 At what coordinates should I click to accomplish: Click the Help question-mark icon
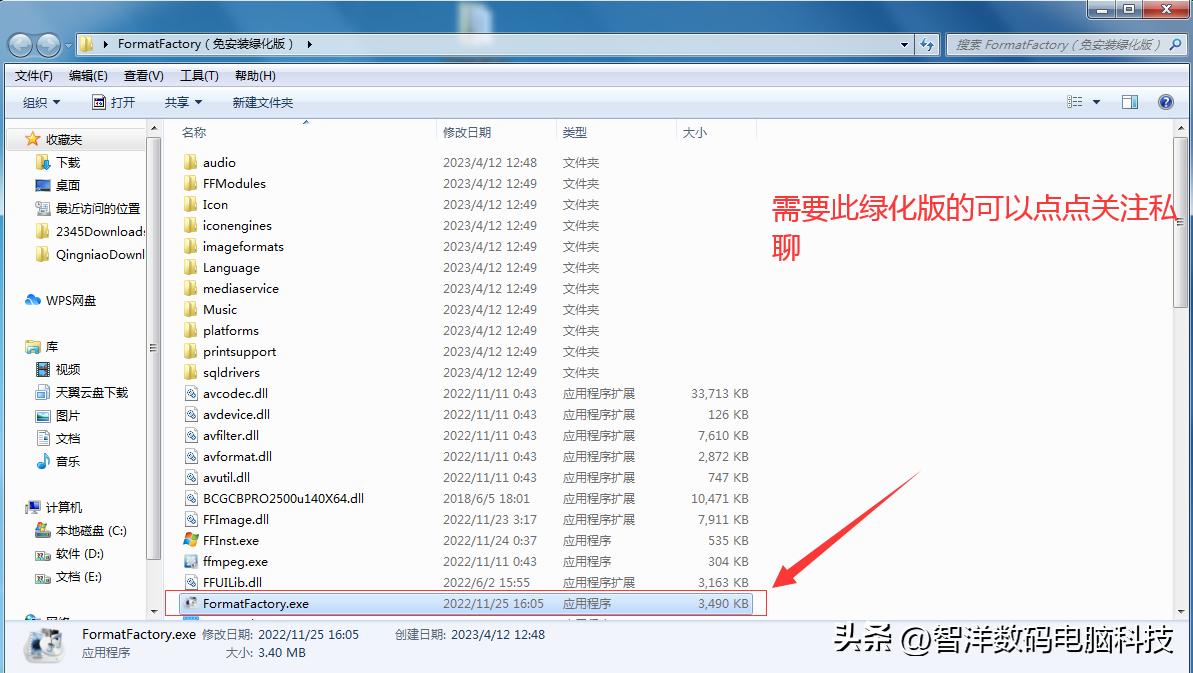(x=1166, y=101)
